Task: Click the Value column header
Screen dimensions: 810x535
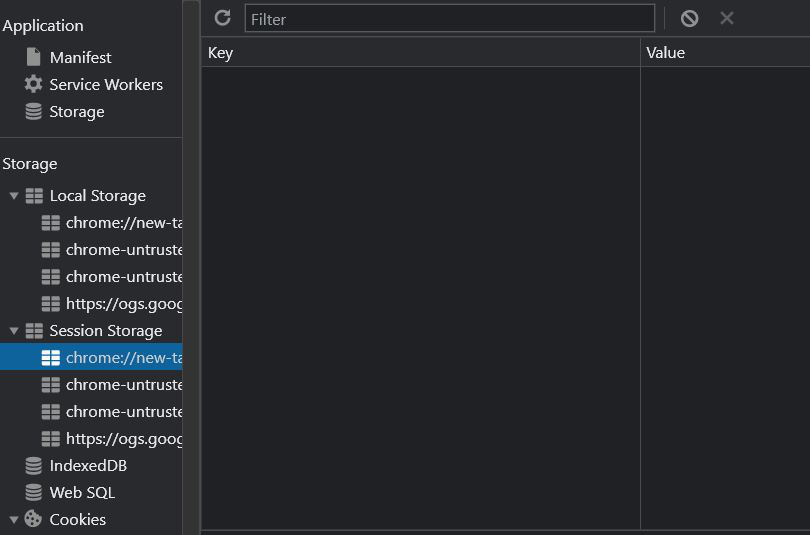Action: [724, 53]
